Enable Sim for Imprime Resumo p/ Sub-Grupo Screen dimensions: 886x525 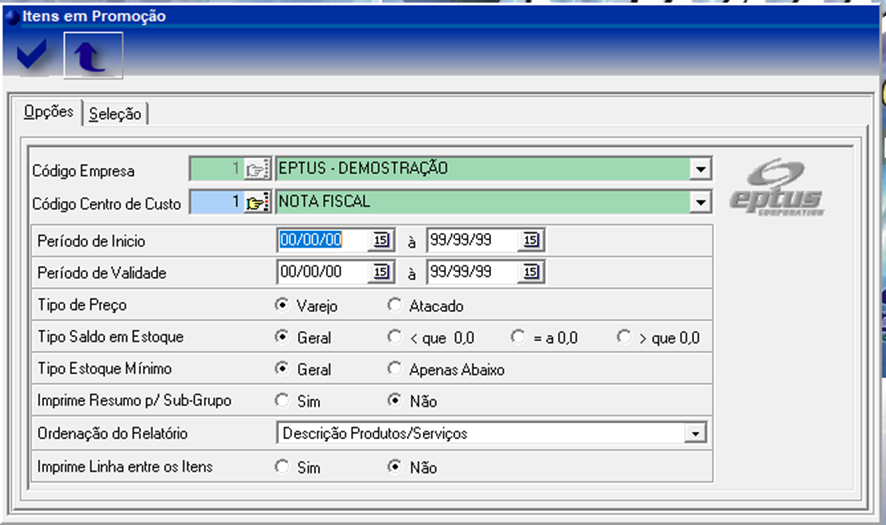pos(282,401)
